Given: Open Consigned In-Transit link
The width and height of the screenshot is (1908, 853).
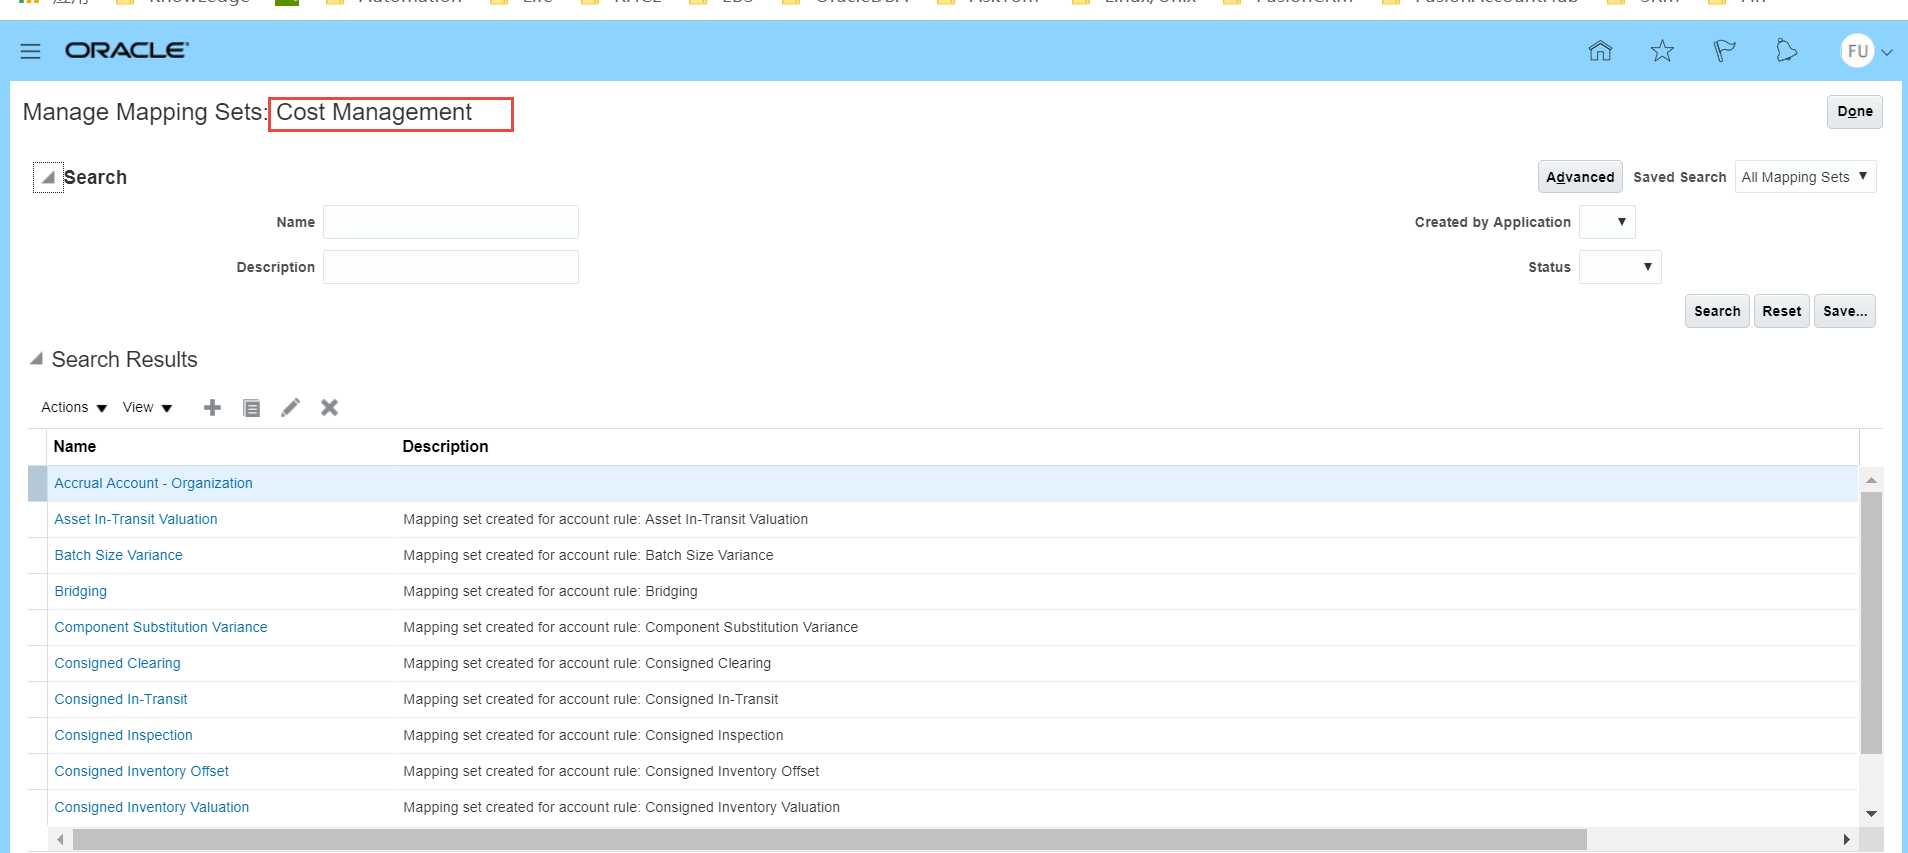Looking at the screenshot, I should (121, 699).
